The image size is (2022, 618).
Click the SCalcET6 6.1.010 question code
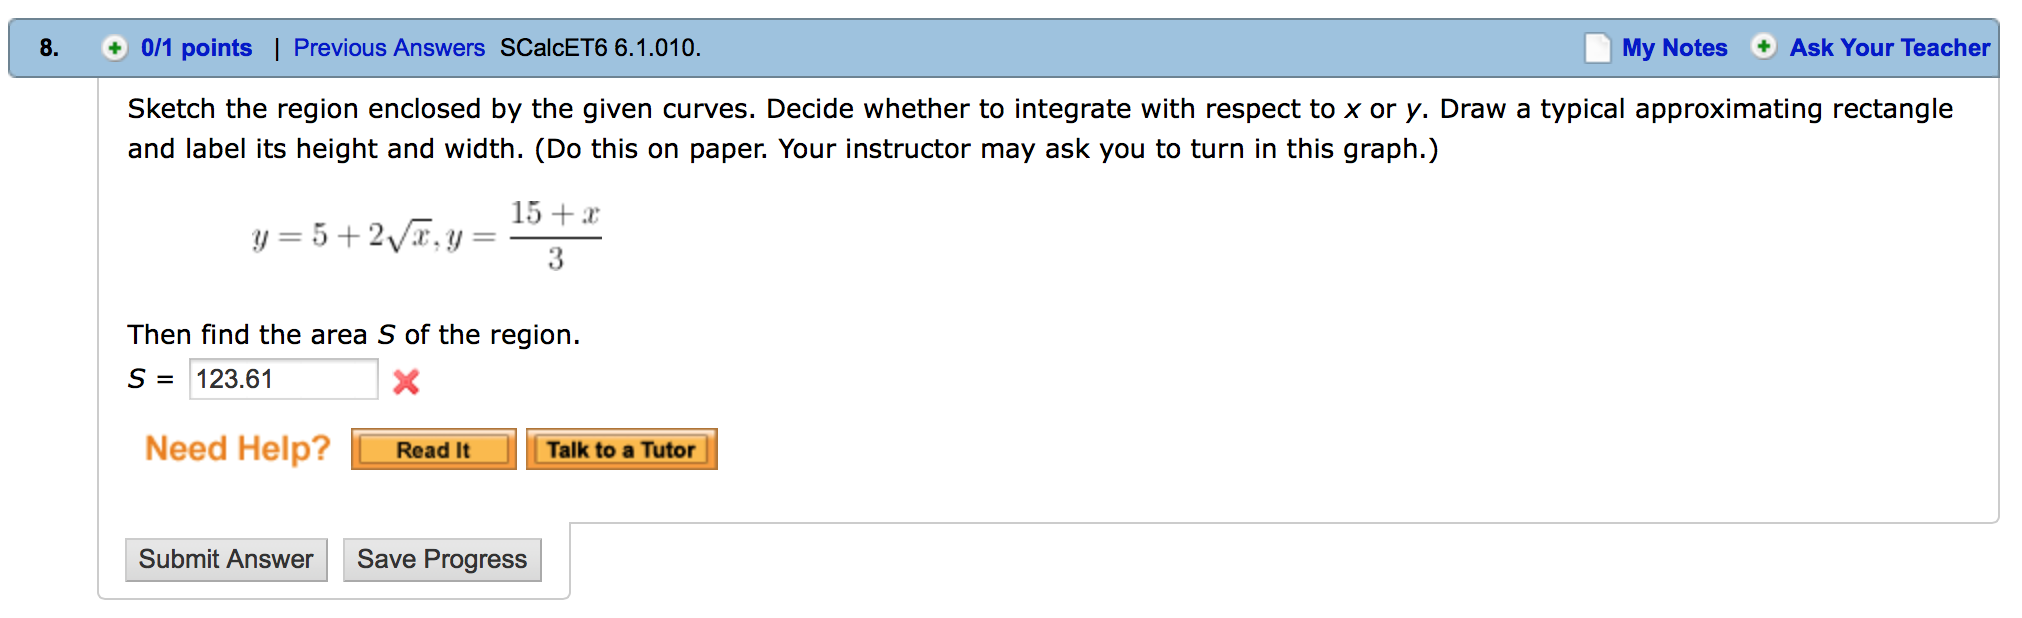(x=600, y=48)
